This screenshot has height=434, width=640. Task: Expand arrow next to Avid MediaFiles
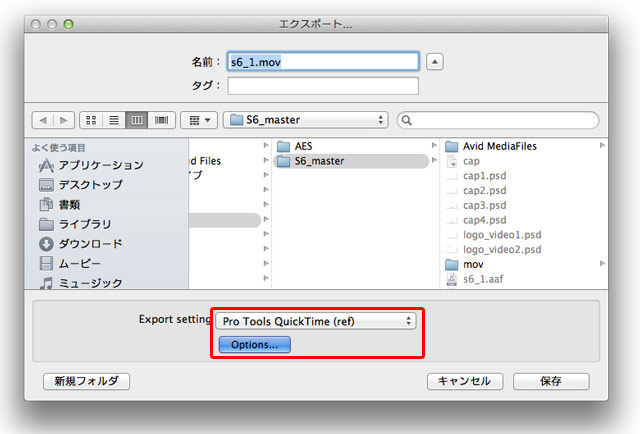pyautogui.click(x=602, y=145)
